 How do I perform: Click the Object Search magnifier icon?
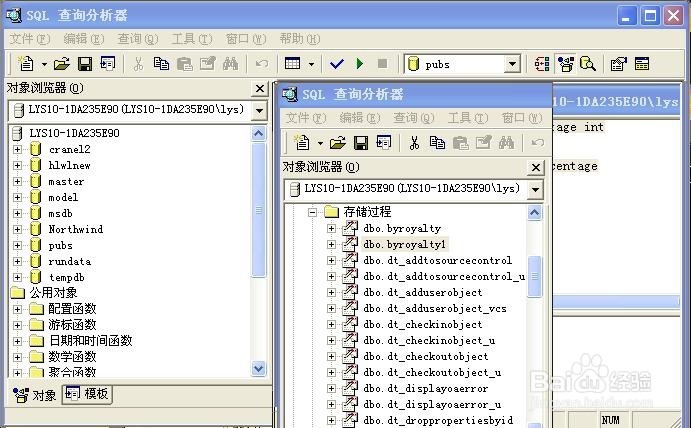[588, 64]
